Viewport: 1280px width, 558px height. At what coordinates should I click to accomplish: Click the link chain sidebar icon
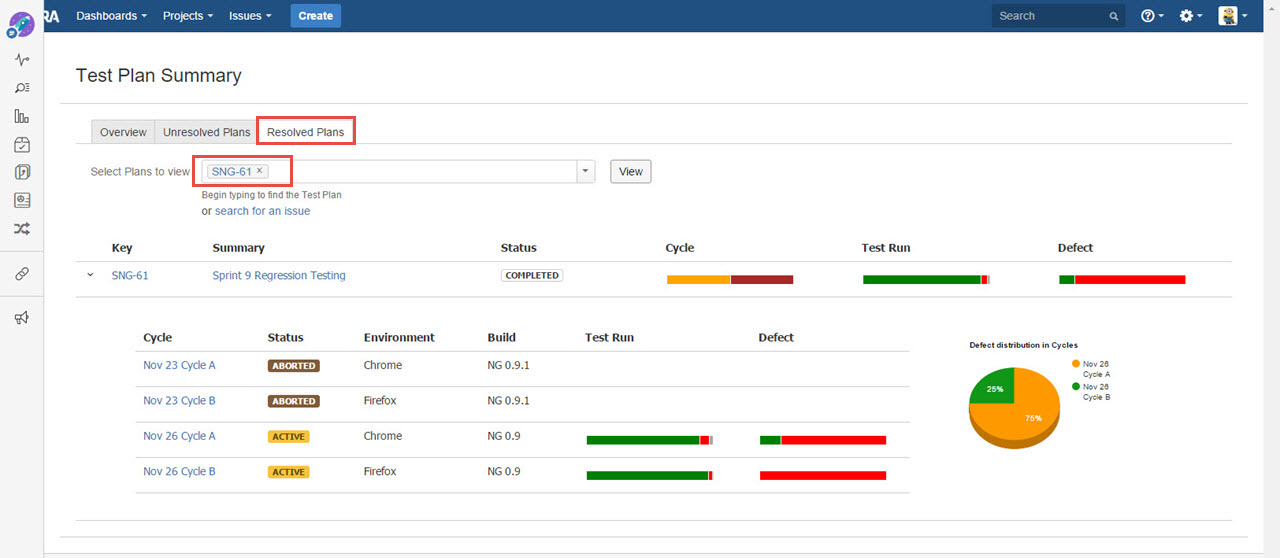point(22,273)
